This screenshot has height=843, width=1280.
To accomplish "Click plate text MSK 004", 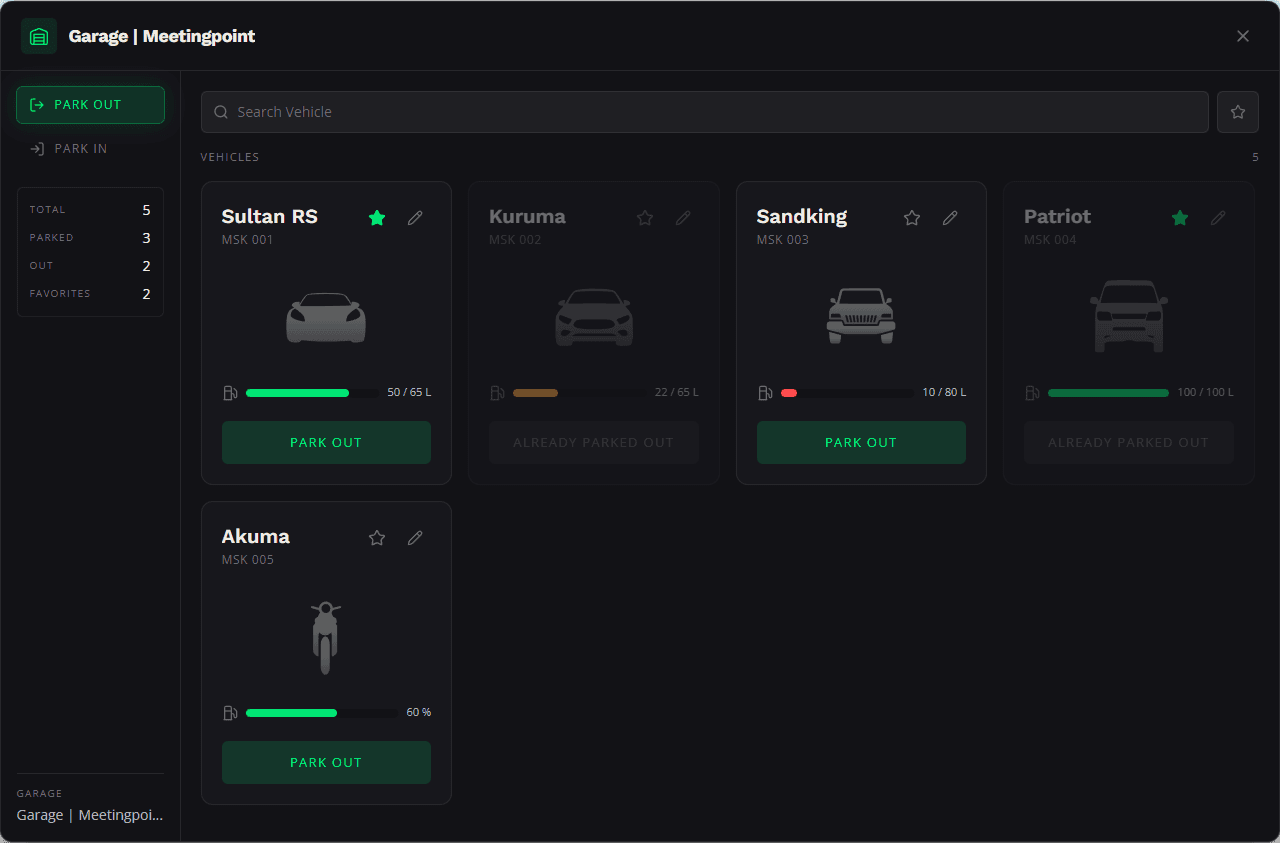I will click(x=1051, y=240).
